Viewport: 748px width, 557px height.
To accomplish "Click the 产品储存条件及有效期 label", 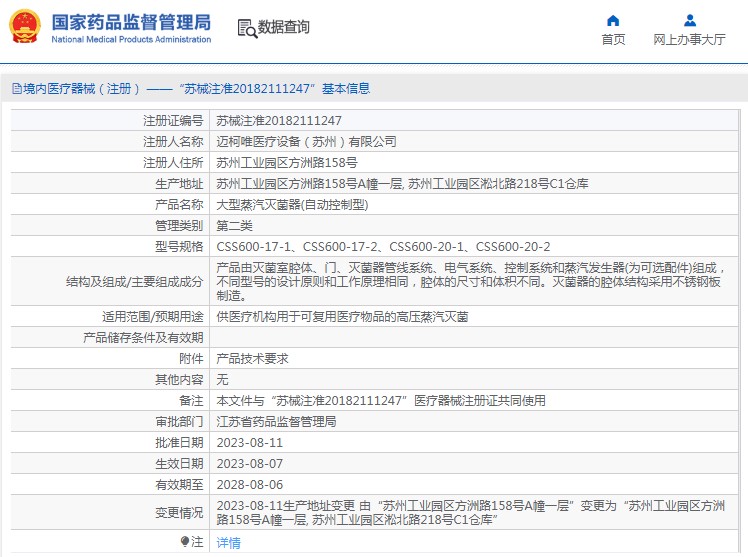I will click(143, 338).
